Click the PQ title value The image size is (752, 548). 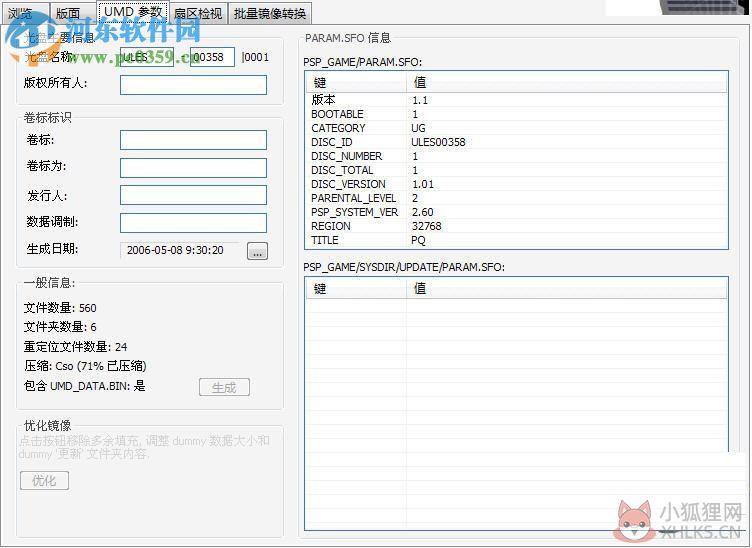tap(418, 240)
